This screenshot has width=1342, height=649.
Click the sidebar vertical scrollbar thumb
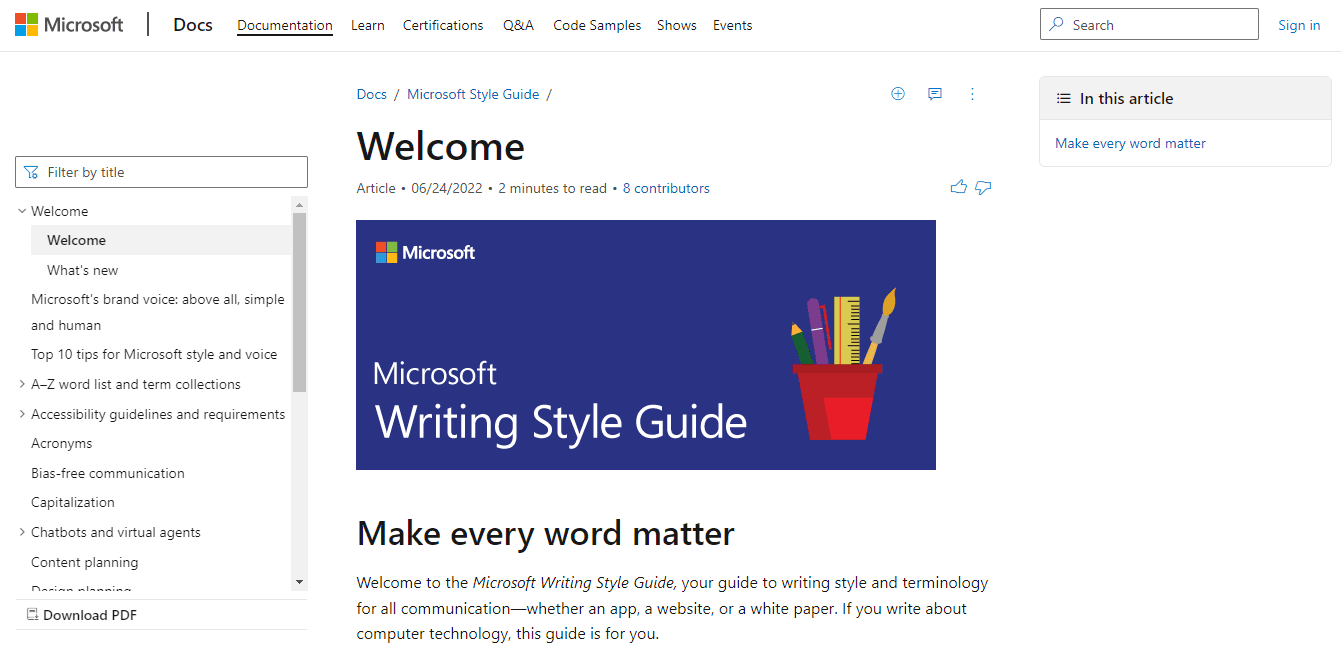click(x=299, y=300)
